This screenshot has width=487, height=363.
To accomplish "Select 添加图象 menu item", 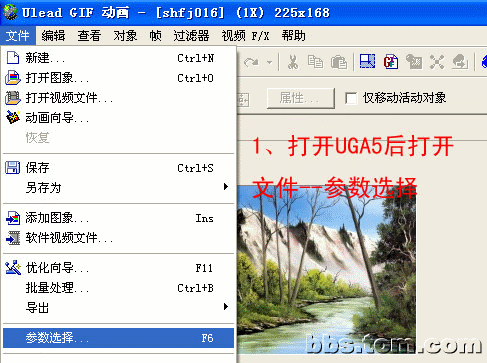I will coord(118,218).
